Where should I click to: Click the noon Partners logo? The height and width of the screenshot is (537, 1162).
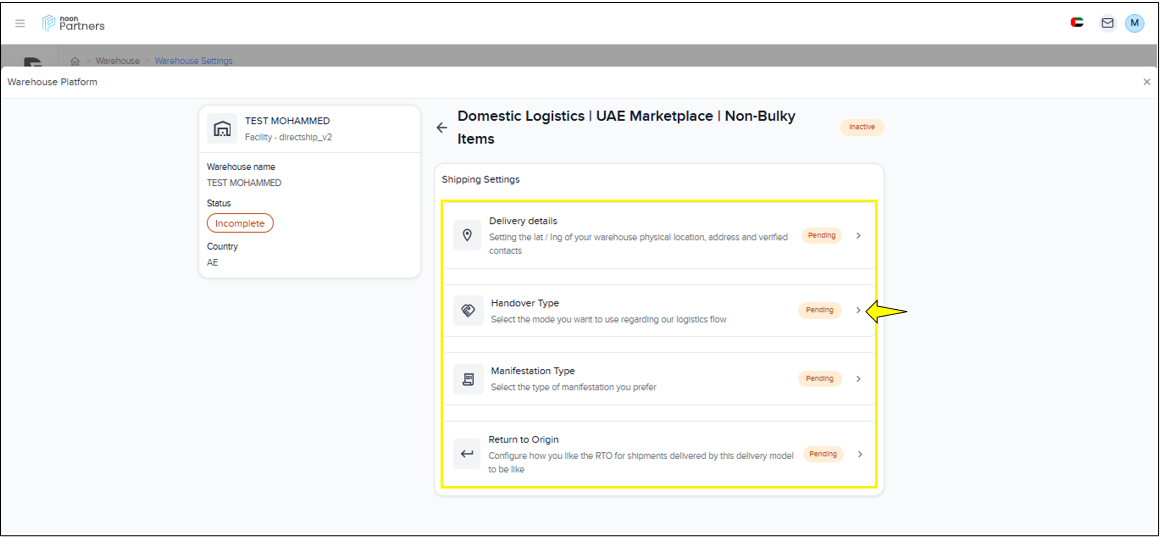pos(73,23)
